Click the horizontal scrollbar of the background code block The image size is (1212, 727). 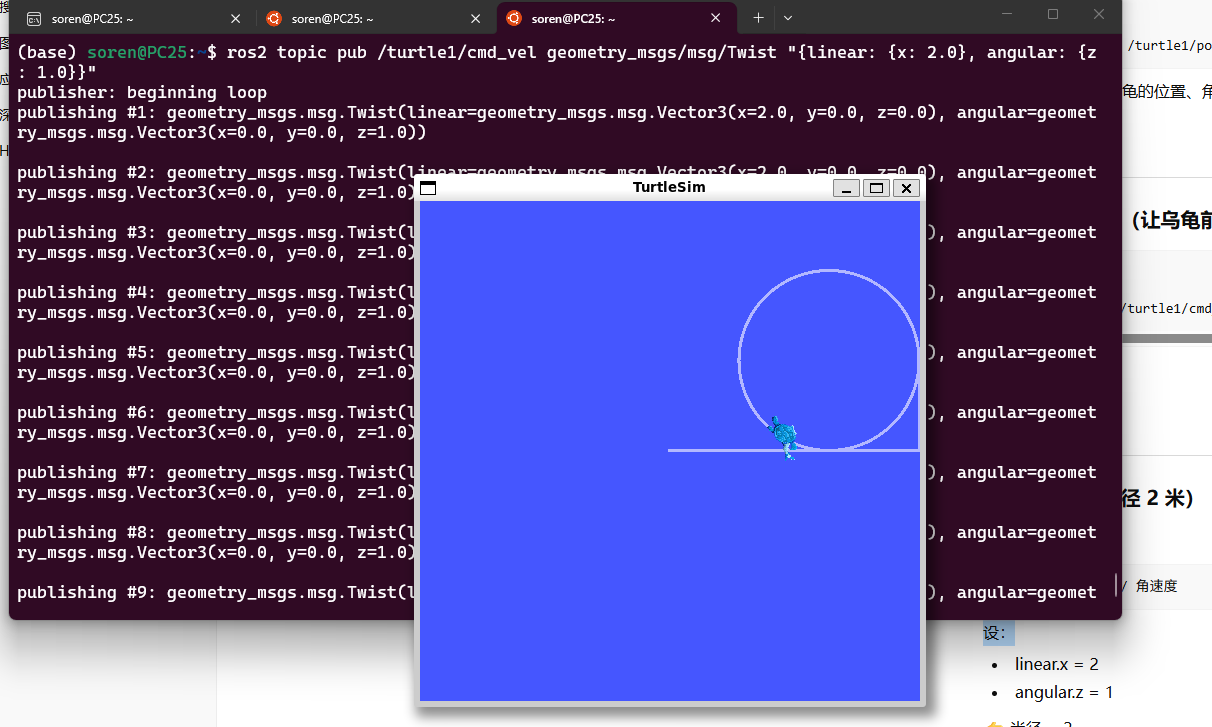1167,338
